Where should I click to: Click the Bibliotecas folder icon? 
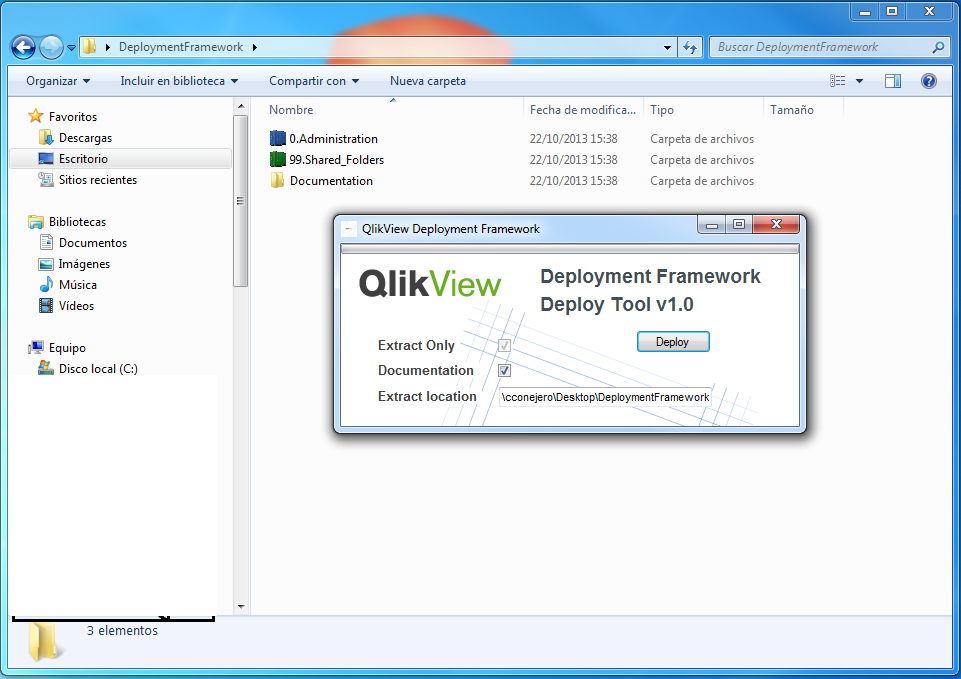pos(36,222)
